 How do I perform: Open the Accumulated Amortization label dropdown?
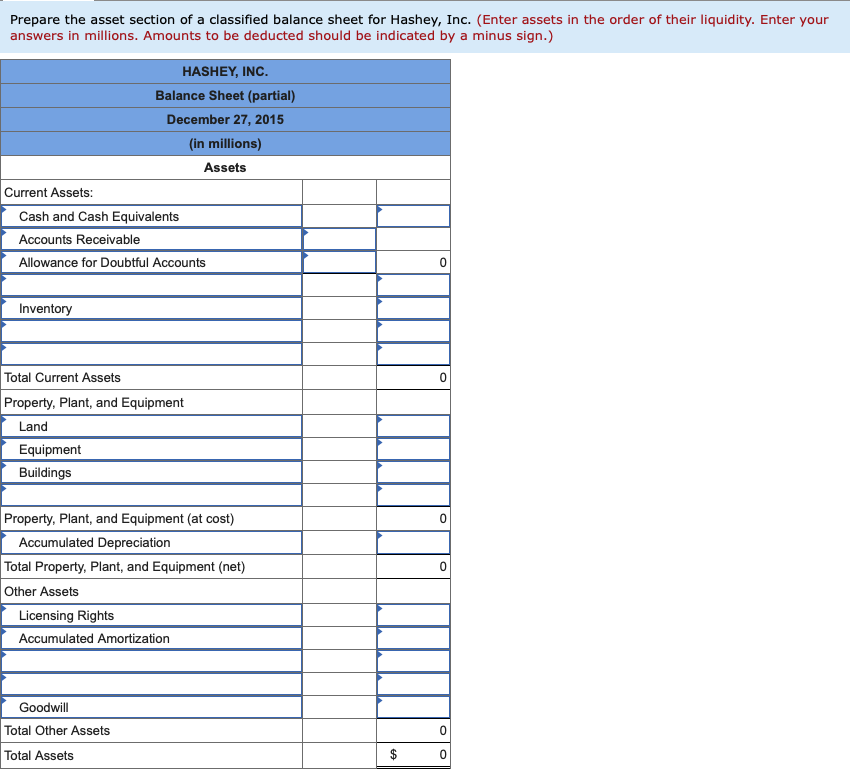click(x=151, y=638)
